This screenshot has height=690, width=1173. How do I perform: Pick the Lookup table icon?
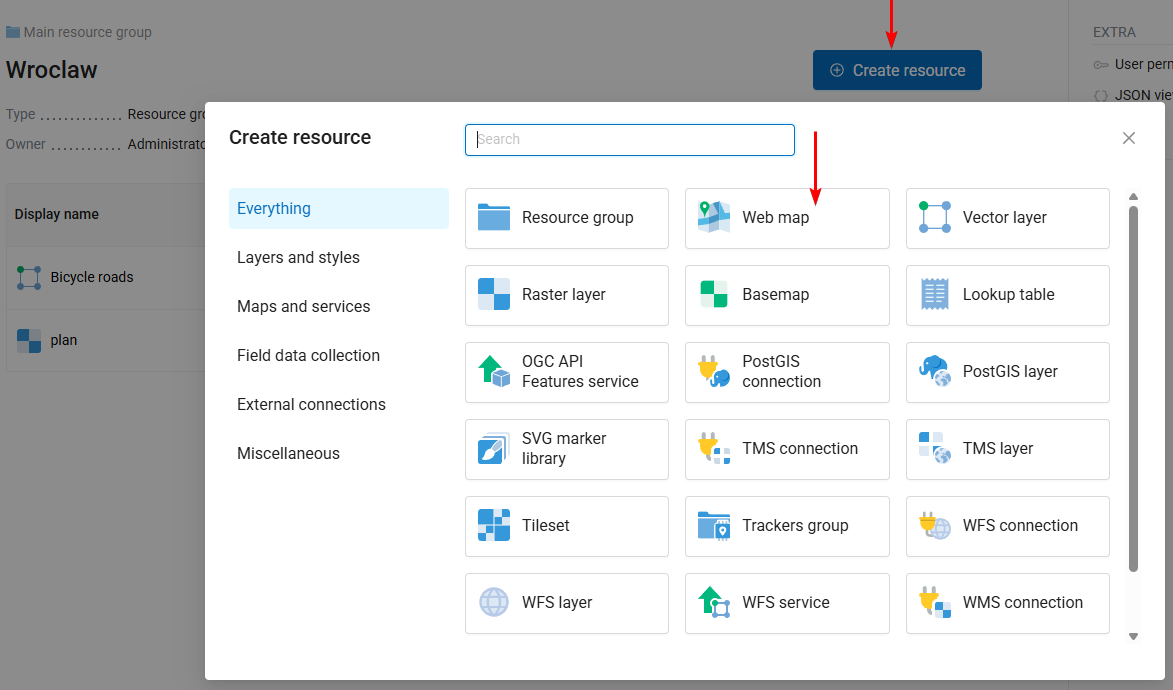934,295
